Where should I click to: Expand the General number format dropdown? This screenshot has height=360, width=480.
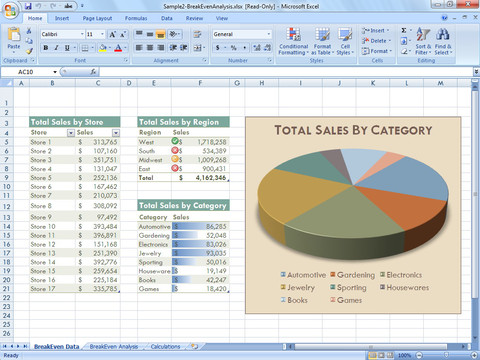[x=269, y=34]
